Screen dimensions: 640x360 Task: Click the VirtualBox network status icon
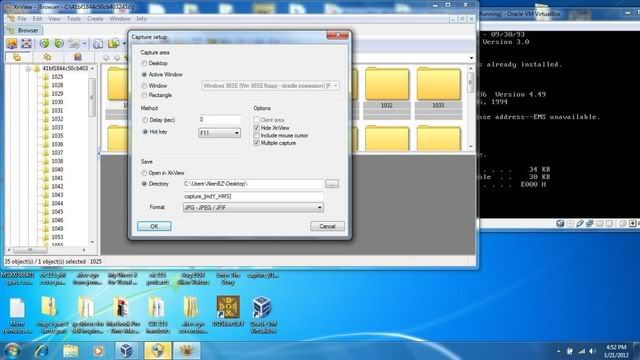(x=590, y=223)
